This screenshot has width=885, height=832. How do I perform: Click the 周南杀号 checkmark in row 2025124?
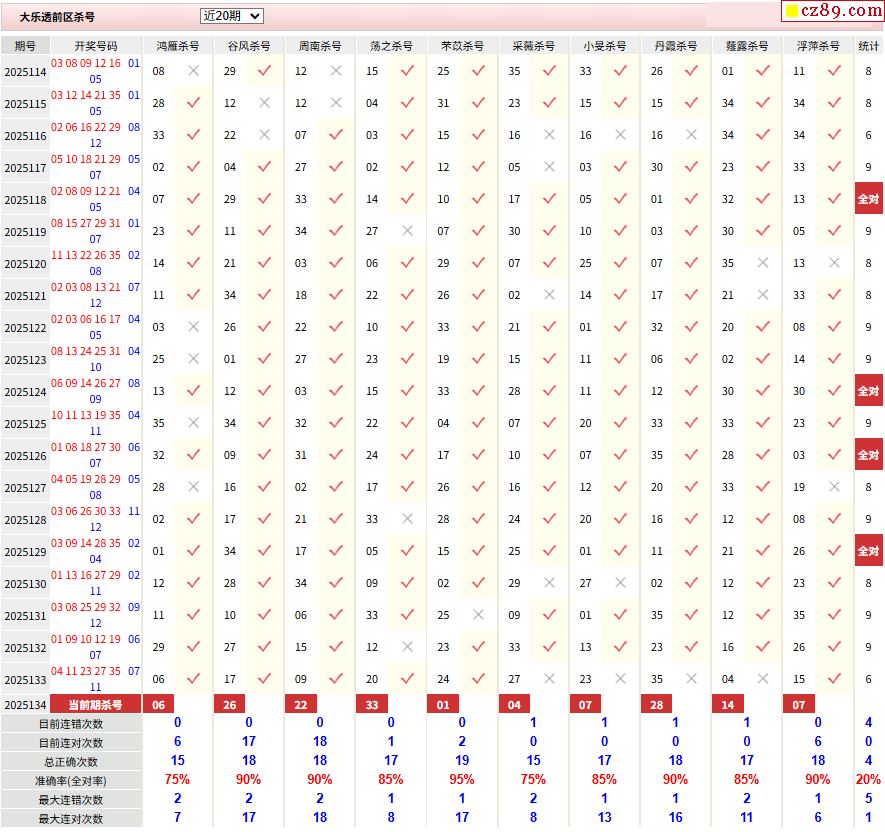[335, 391]
